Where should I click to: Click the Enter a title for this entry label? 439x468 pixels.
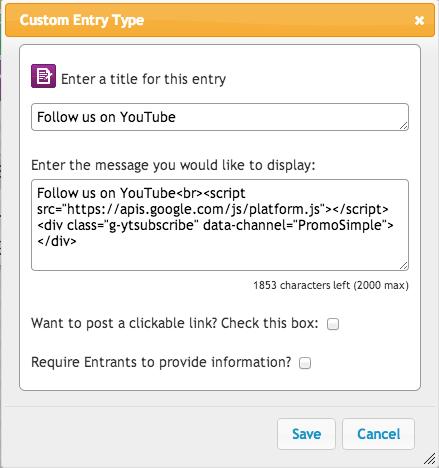(x=143, y=79)
